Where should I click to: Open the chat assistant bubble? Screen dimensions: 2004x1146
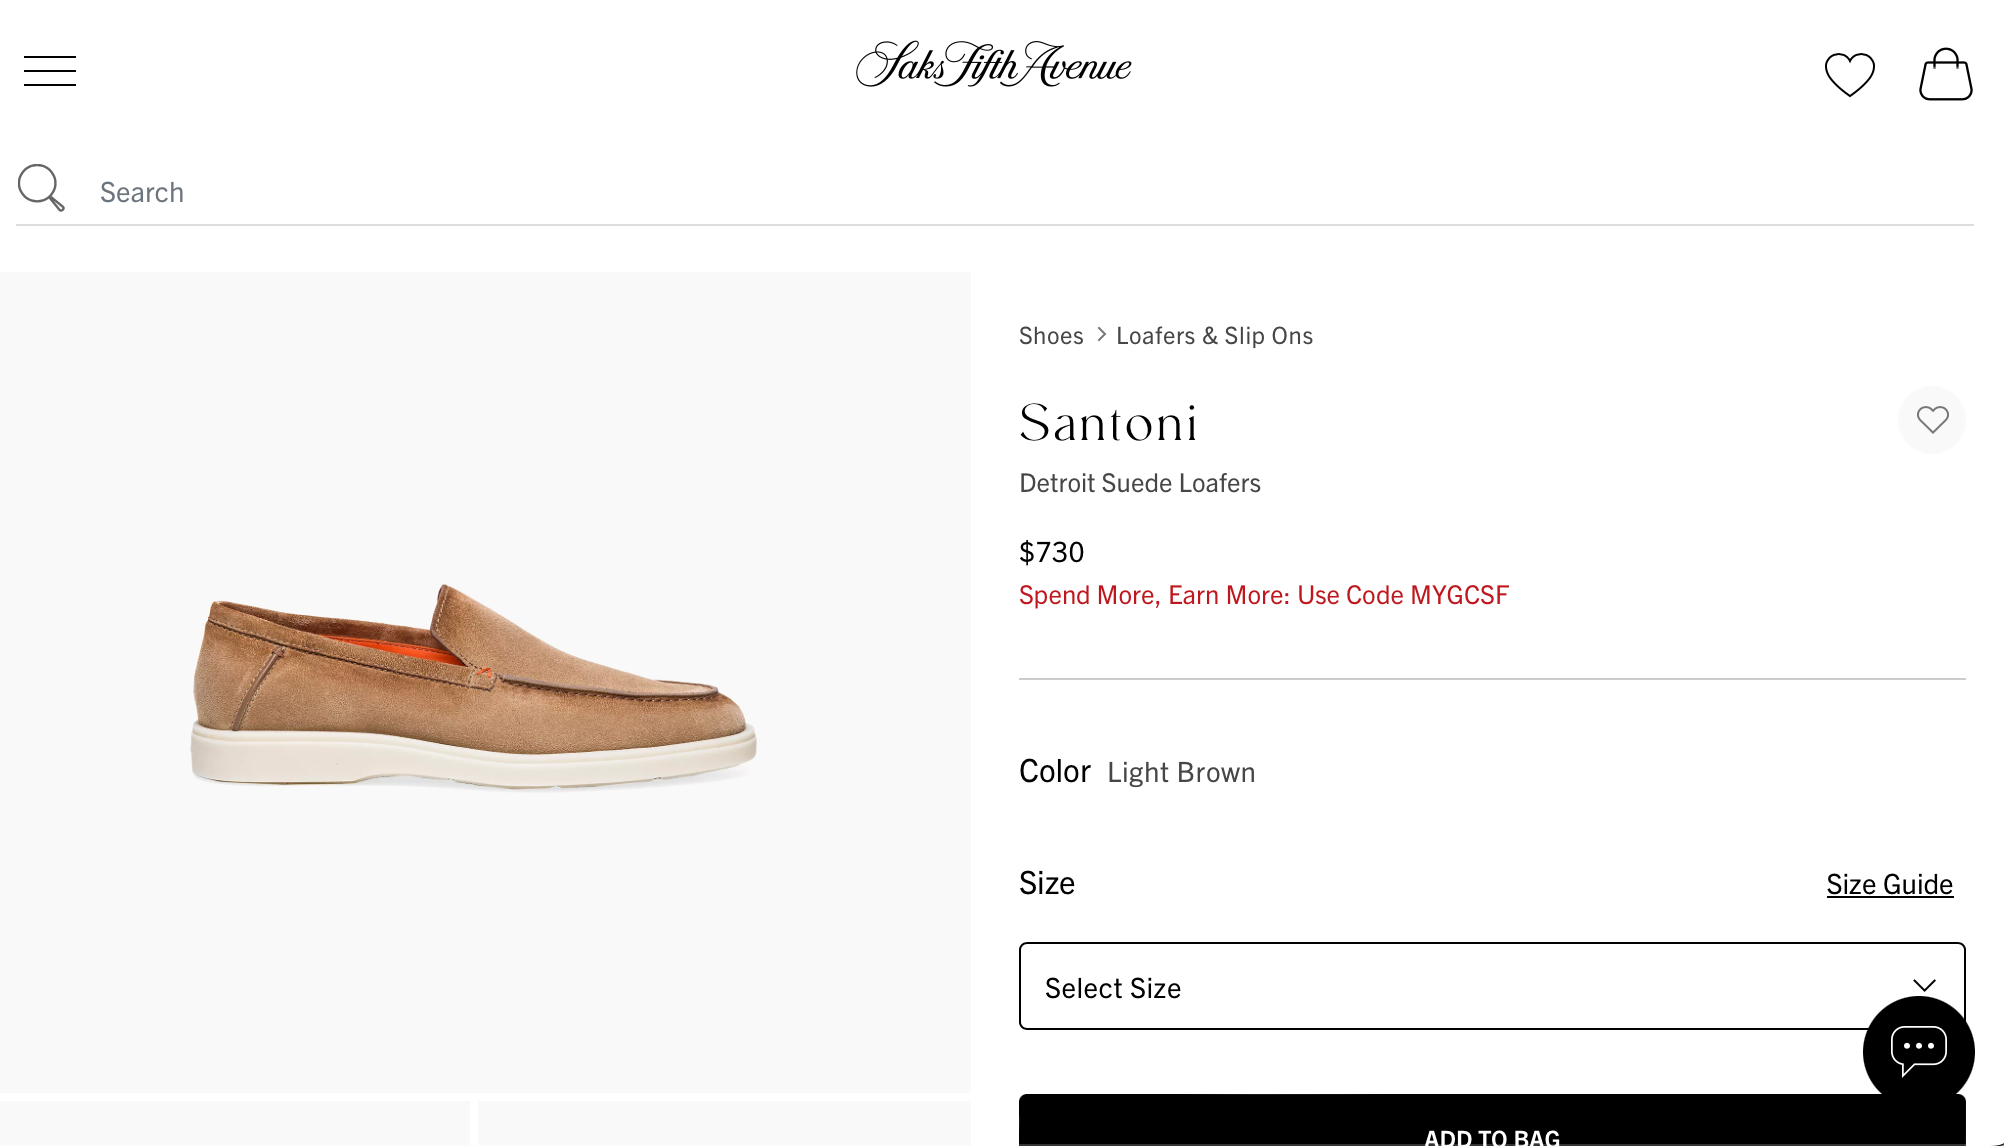point(1917,1048)
